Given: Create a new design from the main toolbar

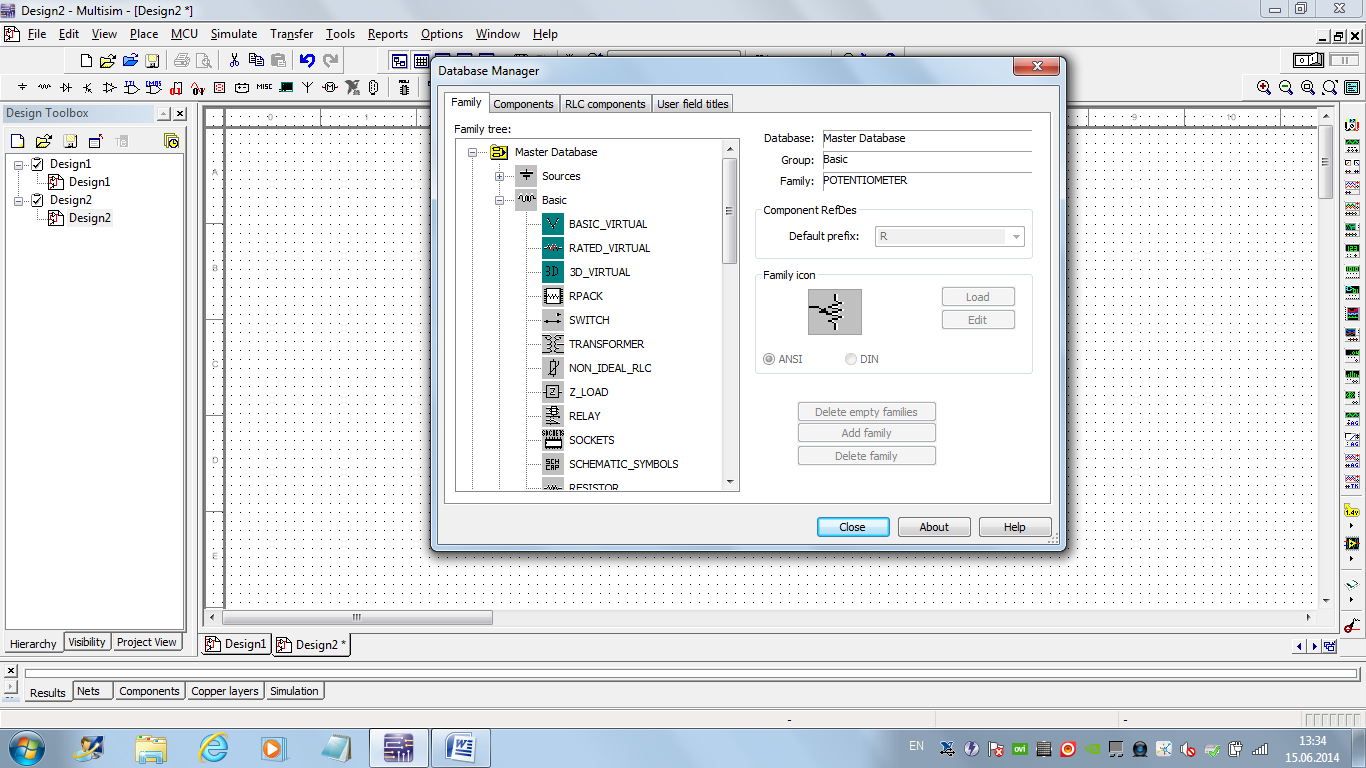Looking at the screenshot, I should [86, 61].
